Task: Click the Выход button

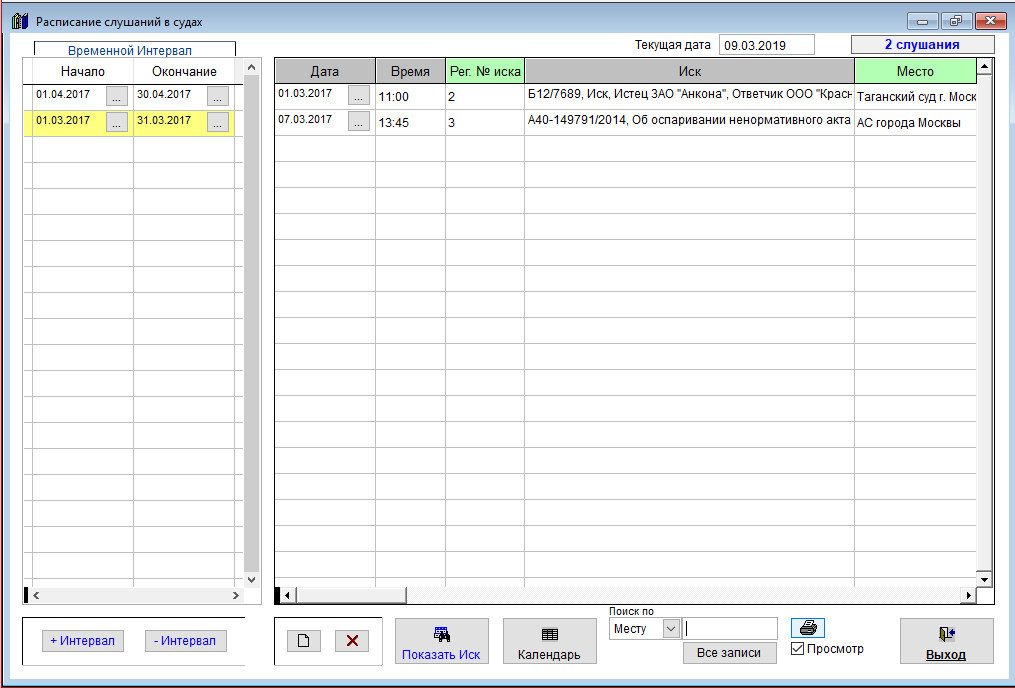Action: coord(946,641)
